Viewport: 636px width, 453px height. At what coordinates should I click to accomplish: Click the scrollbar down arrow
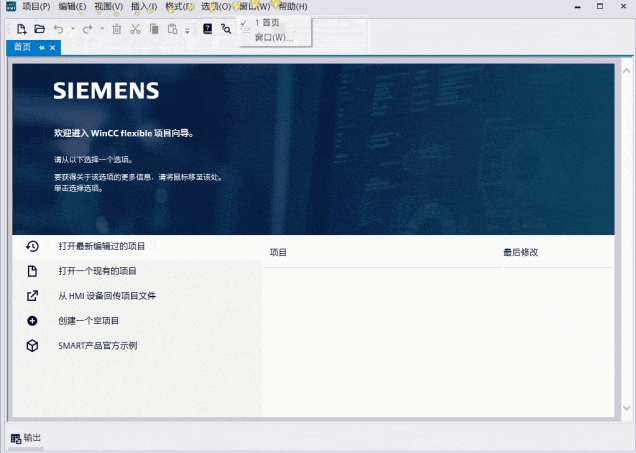pyautogui.click(x=626, y=408)
